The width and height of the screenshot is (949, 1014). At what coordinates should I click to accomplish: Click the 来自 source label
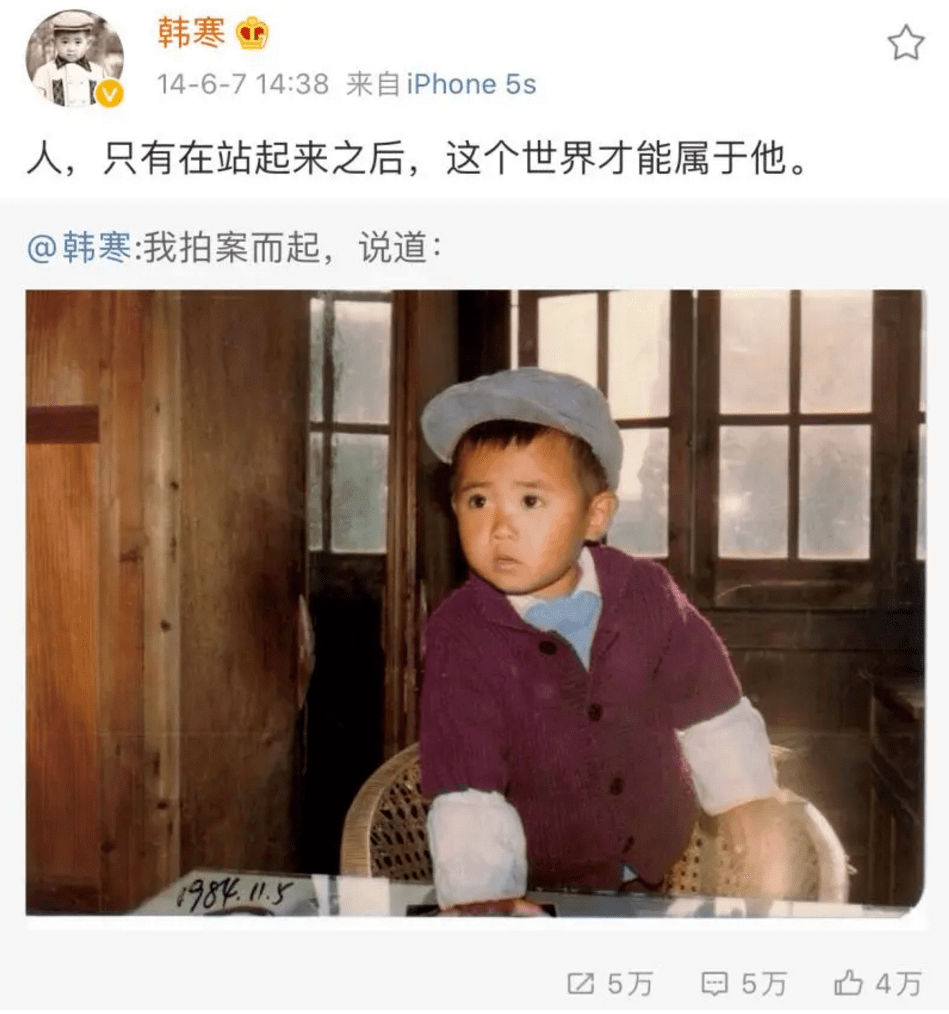click(x=373, y=84)
